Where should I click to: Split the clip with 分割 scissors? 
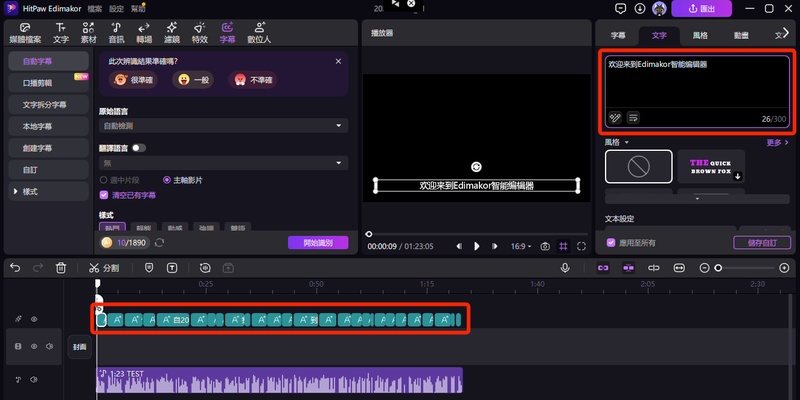point(104,268)
